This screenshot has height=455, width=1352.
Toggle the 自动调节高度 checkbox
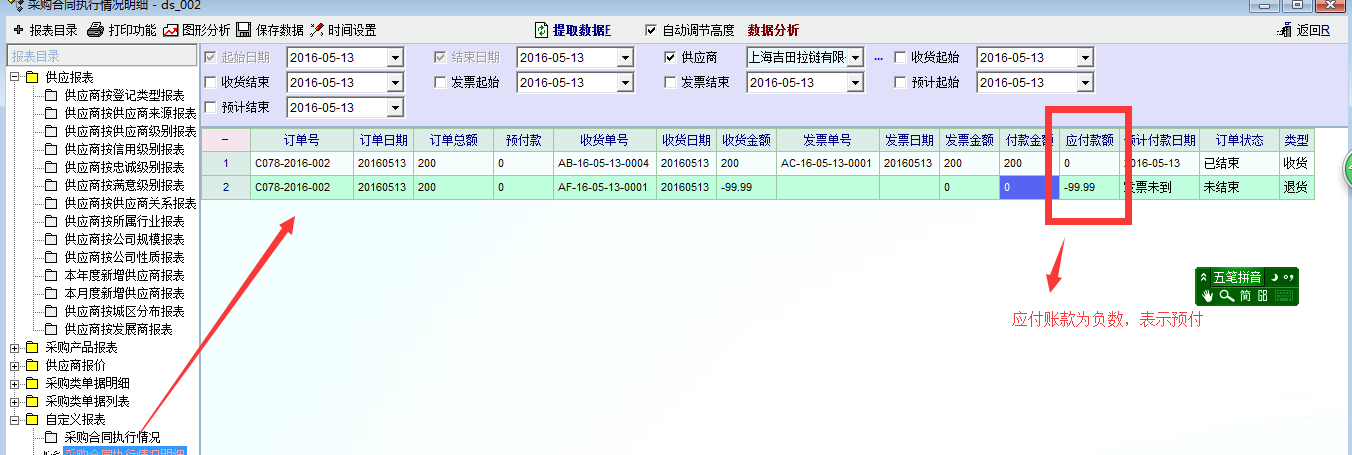(652, 30)
